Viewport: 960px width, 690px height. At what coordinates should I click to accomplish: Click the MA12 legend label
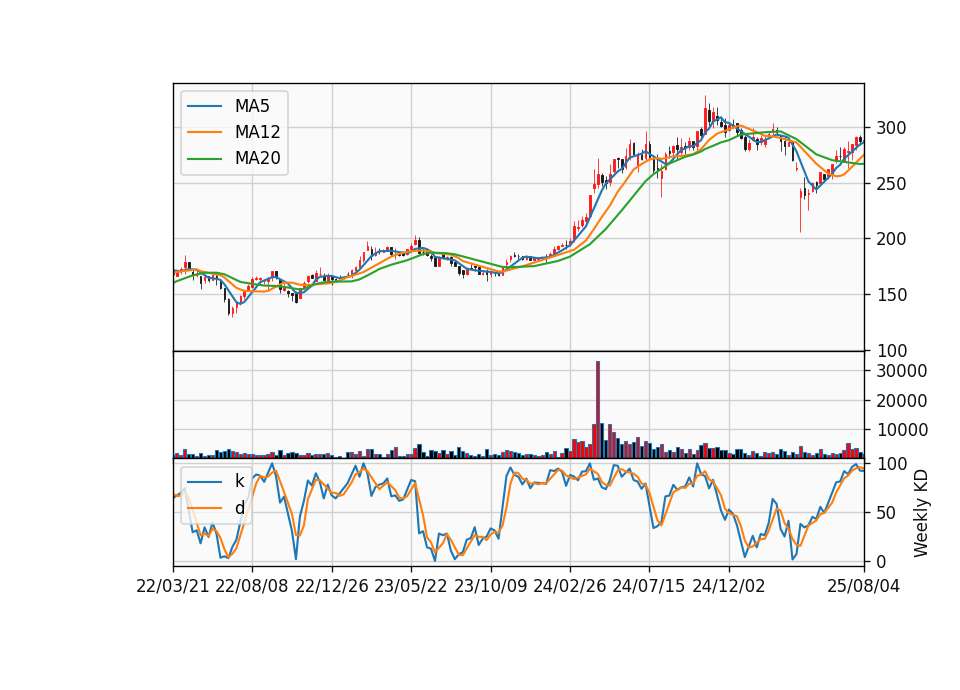(257, 132)
